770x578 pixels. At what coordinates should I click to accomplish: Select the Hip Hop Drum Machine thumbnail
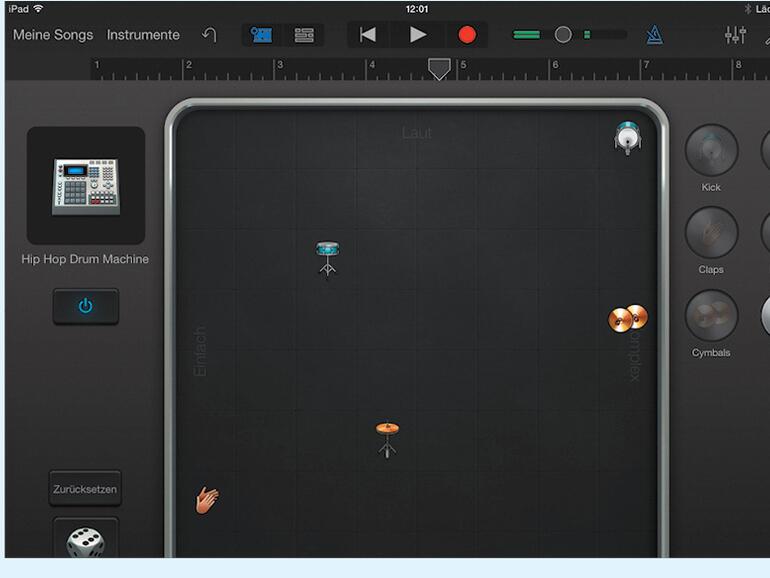[x=86, y=186]
